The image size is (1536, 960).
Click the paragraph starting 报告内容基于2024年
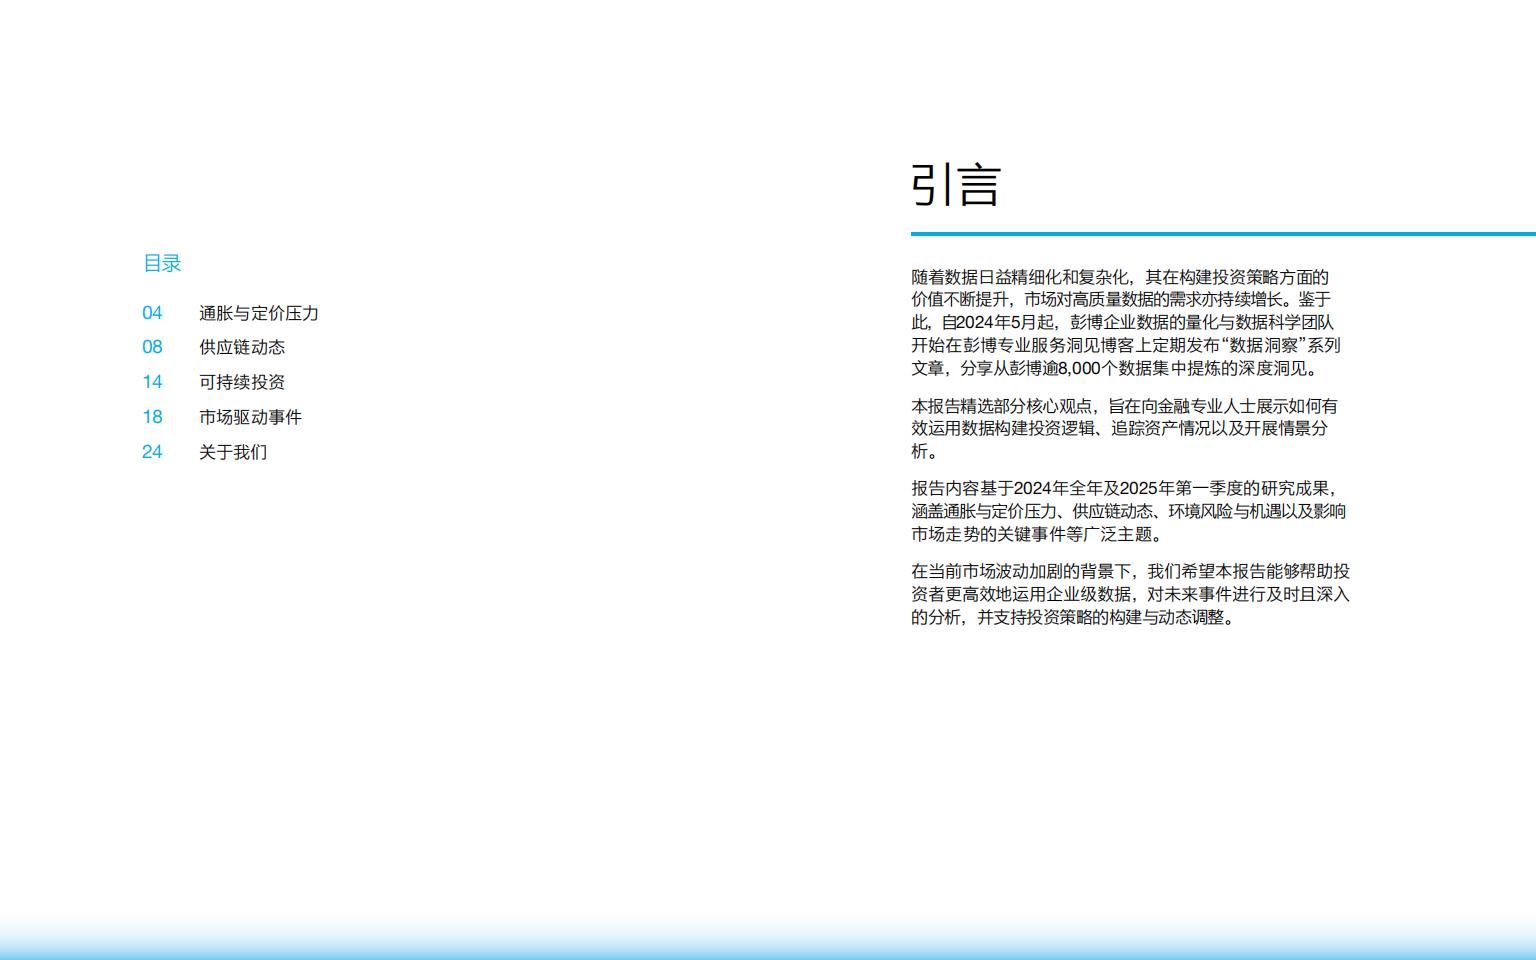(1128, 511)
